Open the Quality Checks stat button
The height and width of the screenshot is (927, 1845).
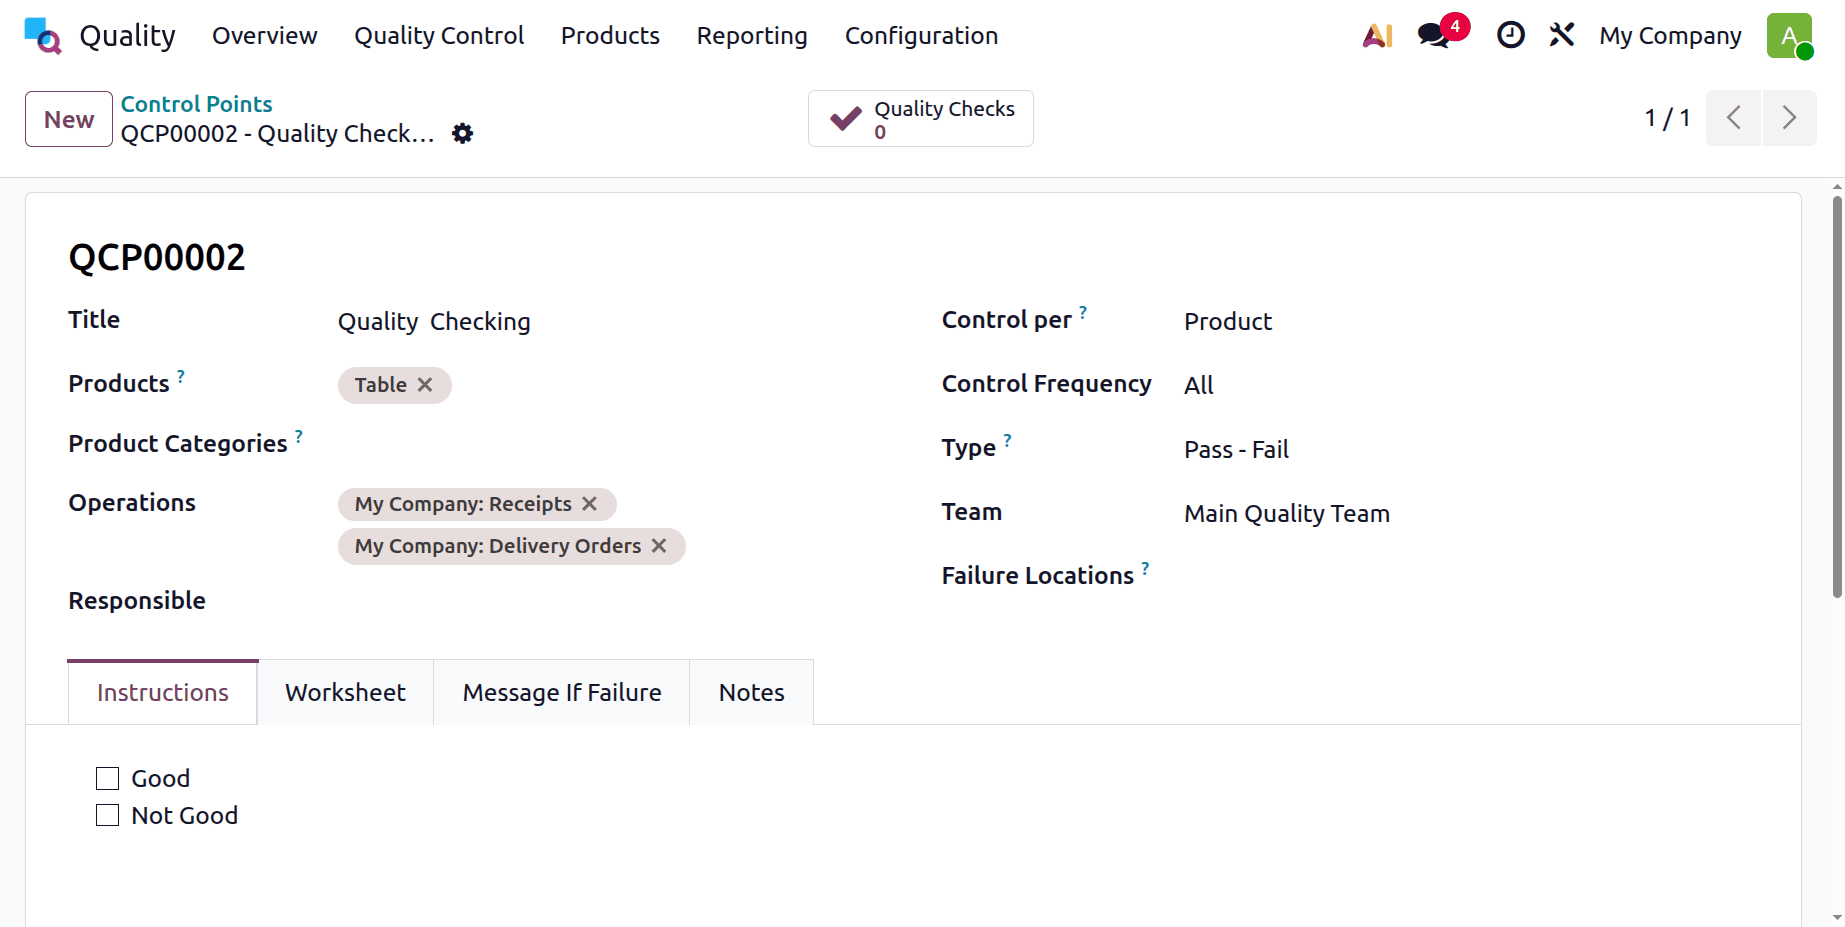tap(921, 119)
